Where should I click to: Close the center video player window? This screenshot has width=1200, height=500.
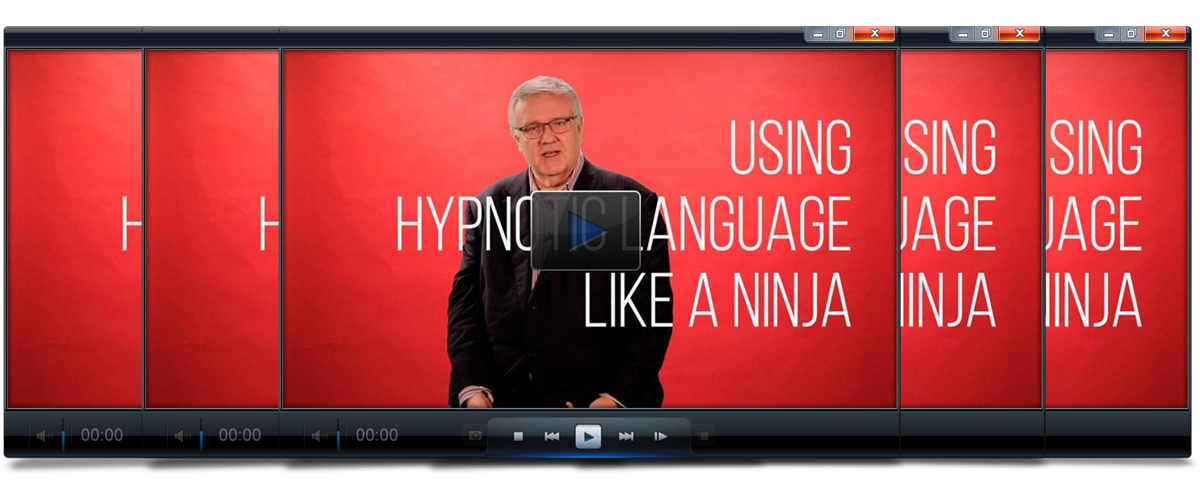coord(875,34)
